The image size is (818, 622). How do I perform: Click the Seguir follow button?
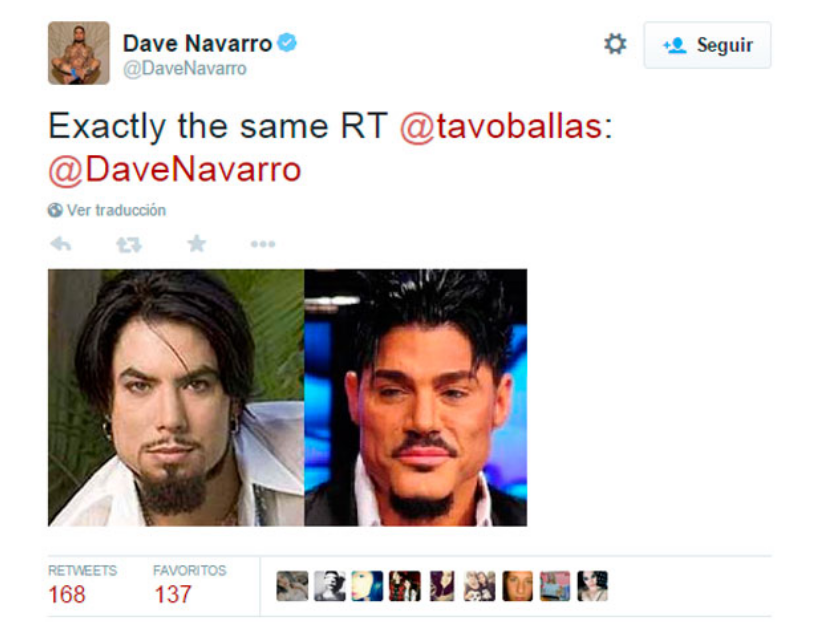point(707,45)
